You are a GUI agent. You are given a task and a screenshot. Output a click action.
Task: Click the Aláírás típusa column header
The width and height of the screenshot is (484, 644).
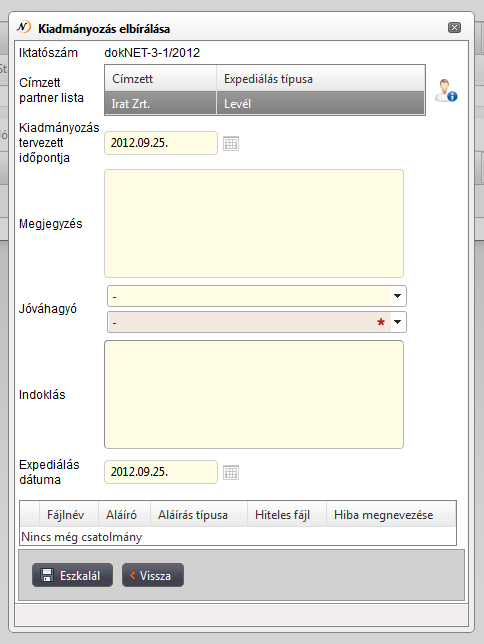pos(199,514)
